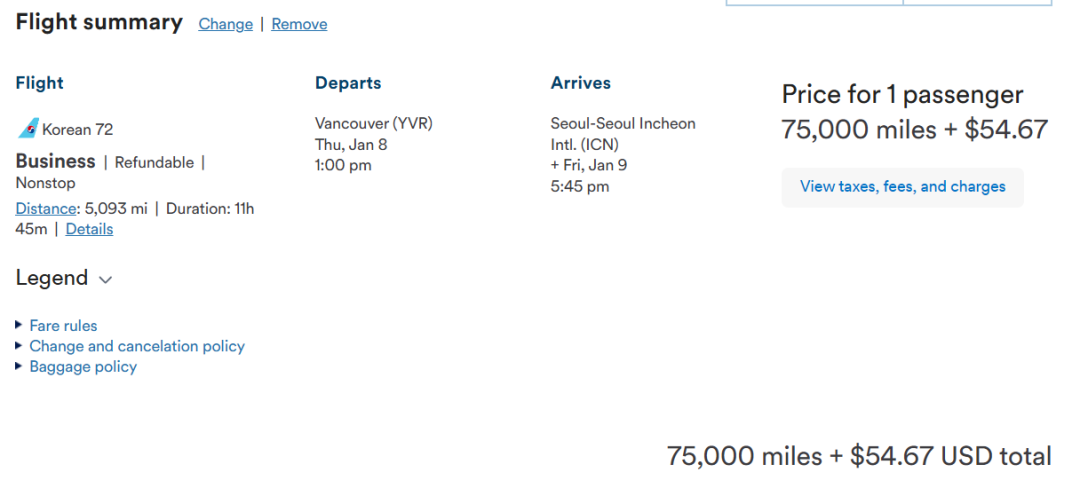Click the USD total price at bottom
The width and height of the screenshot is (1080, 488).
click(859, 457)
